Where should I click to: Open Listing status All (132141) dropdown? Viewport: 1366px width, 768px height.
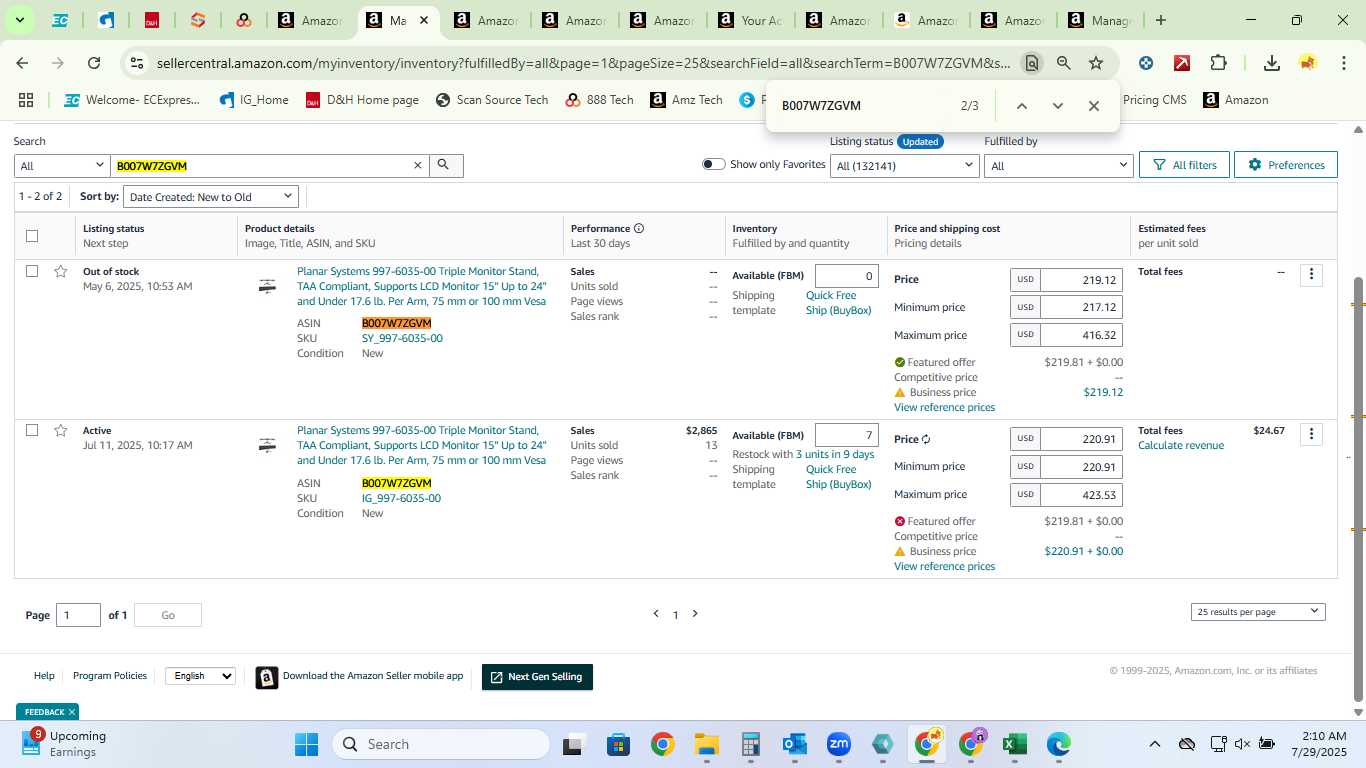(x=905, y=165)
